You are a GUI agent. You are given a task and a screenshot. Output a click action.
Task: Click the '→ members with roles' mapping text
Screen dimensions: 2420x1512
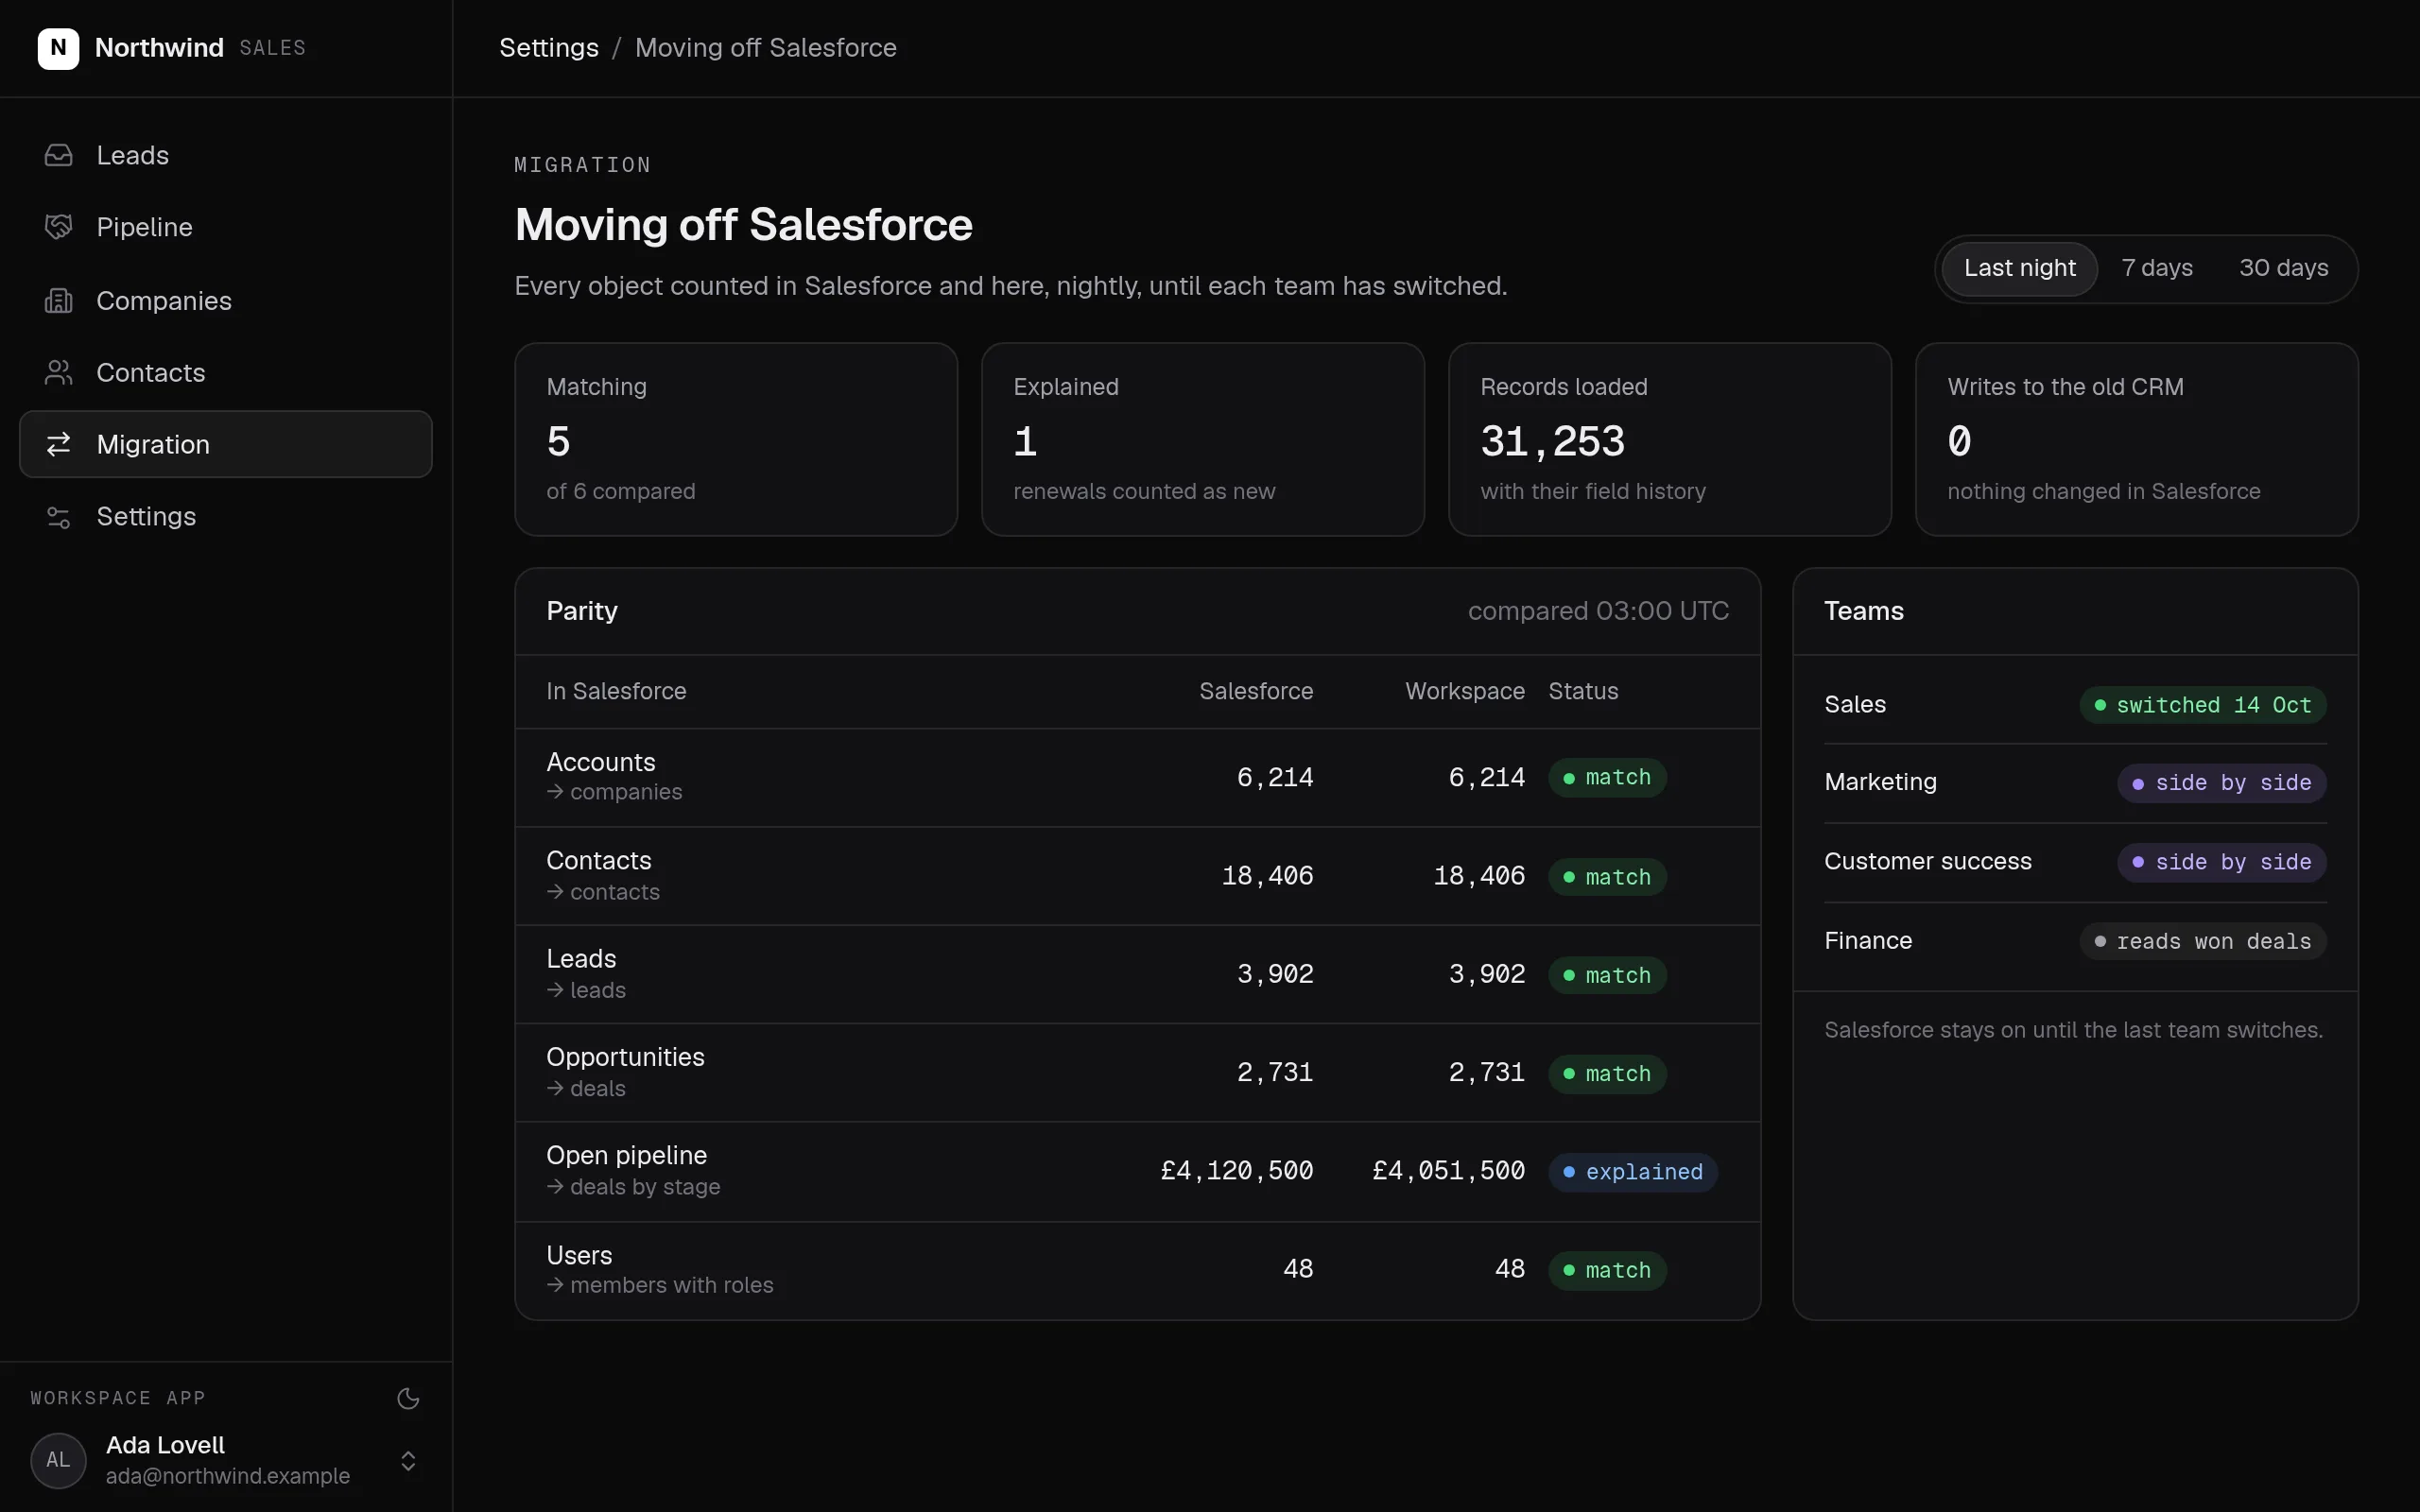click(x=660, y=1285)
